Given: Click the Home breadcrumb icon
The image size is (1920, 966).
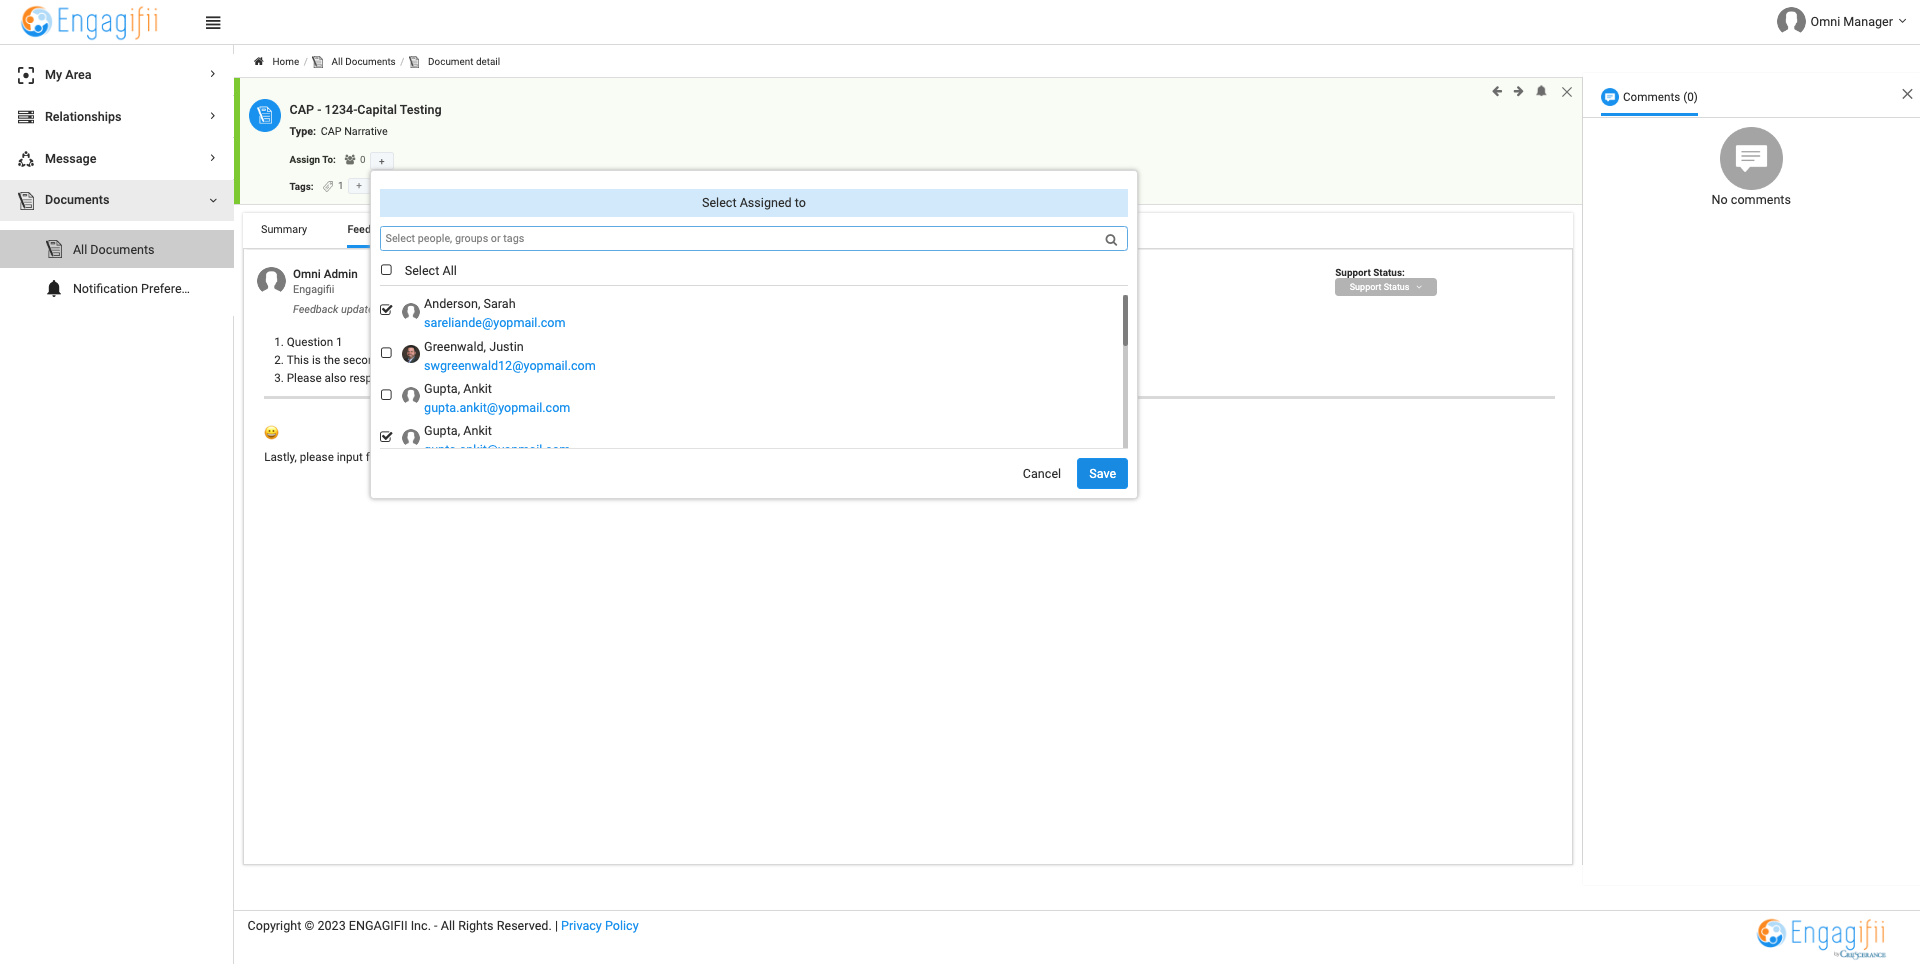Looking at the screenshot, I should coord(259,62).
